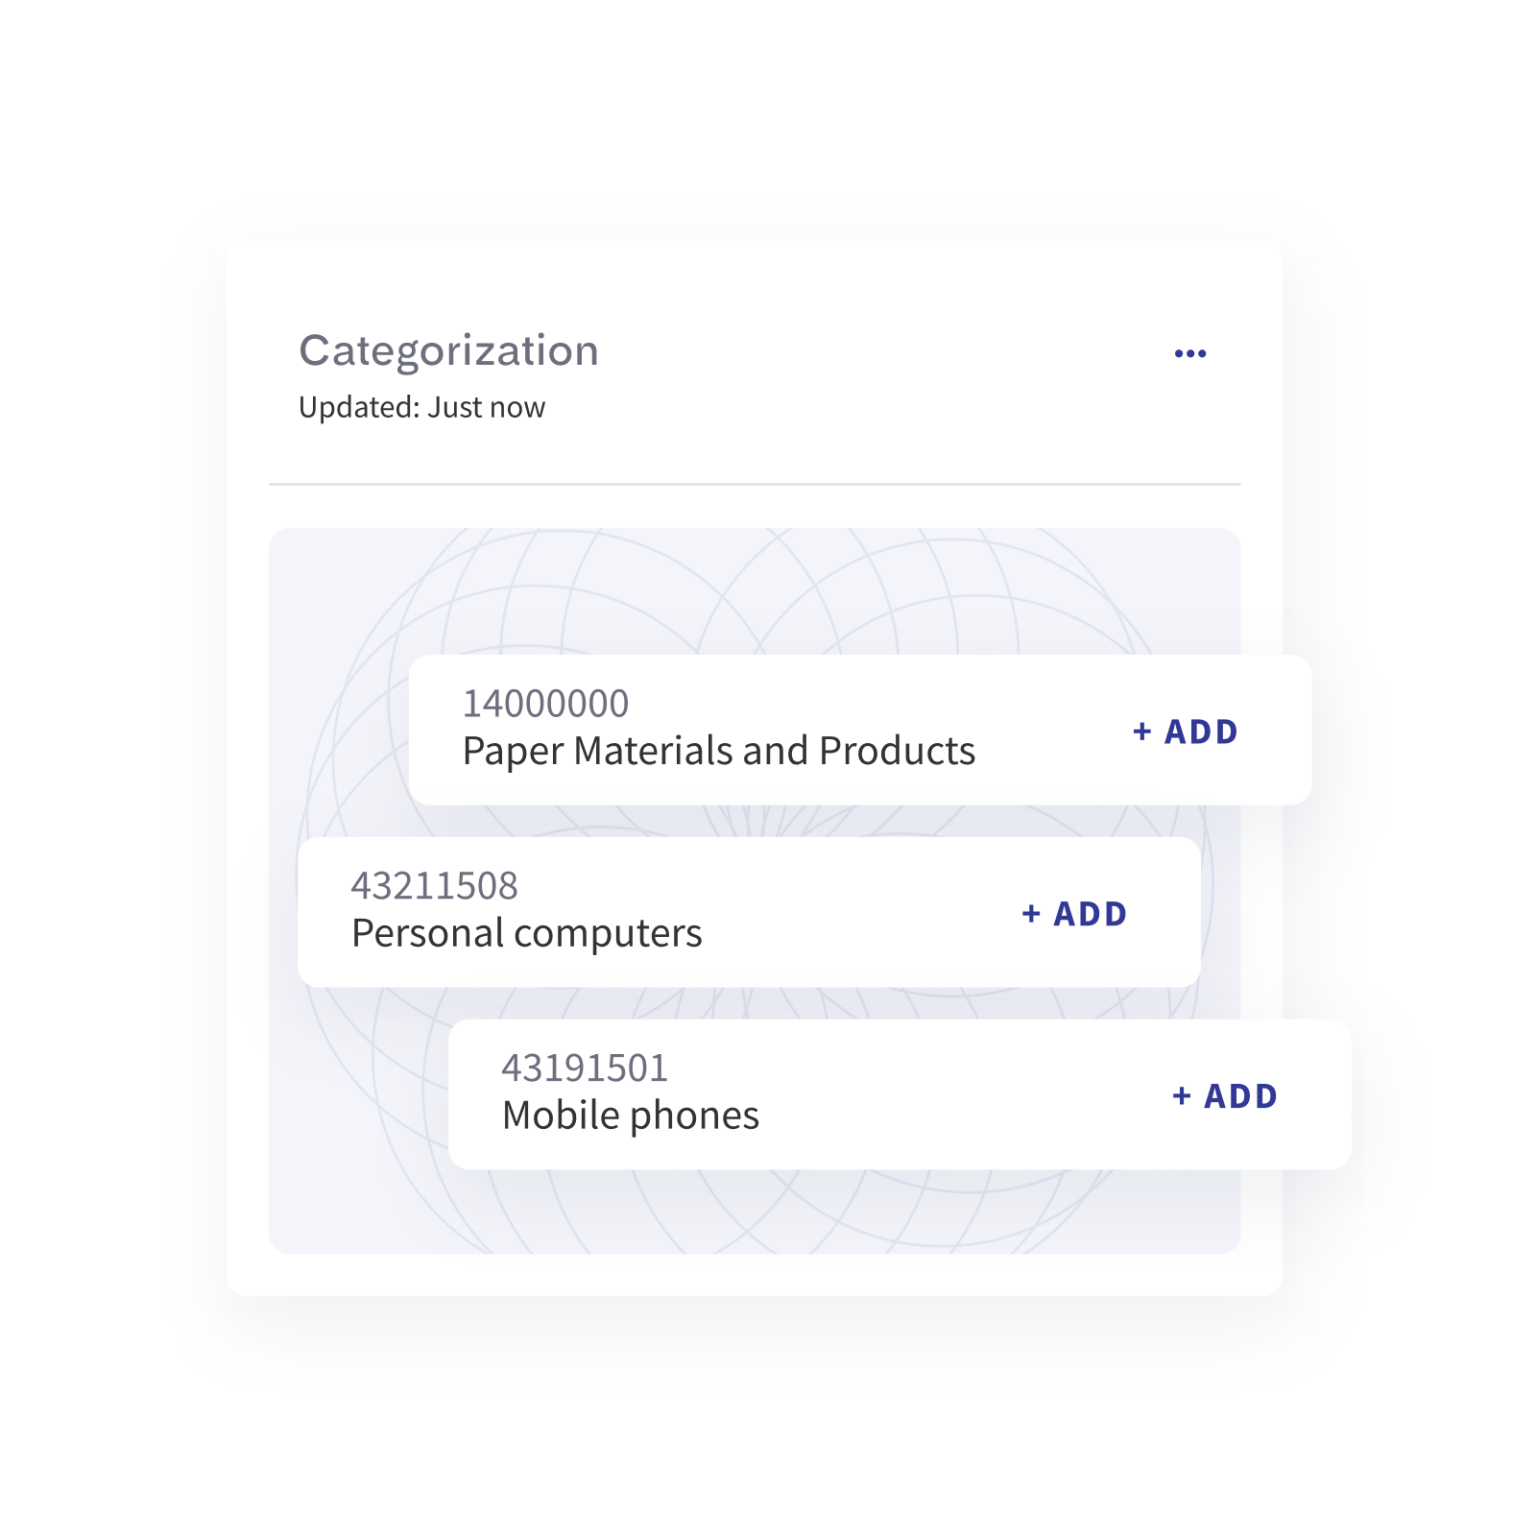The width and height of the screenshot is (1536, 1536).
Task: Select the code 43191501
Action: tap(584, 1068)
